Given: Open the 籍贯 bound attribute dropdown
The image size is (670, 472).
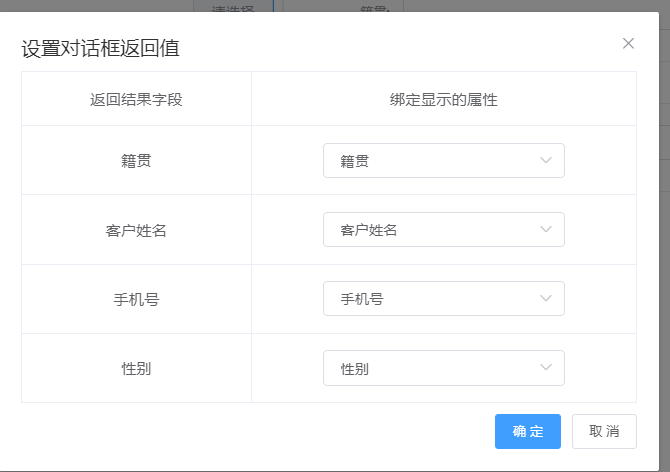Looking at the screenshot, I should click(443, 160).
